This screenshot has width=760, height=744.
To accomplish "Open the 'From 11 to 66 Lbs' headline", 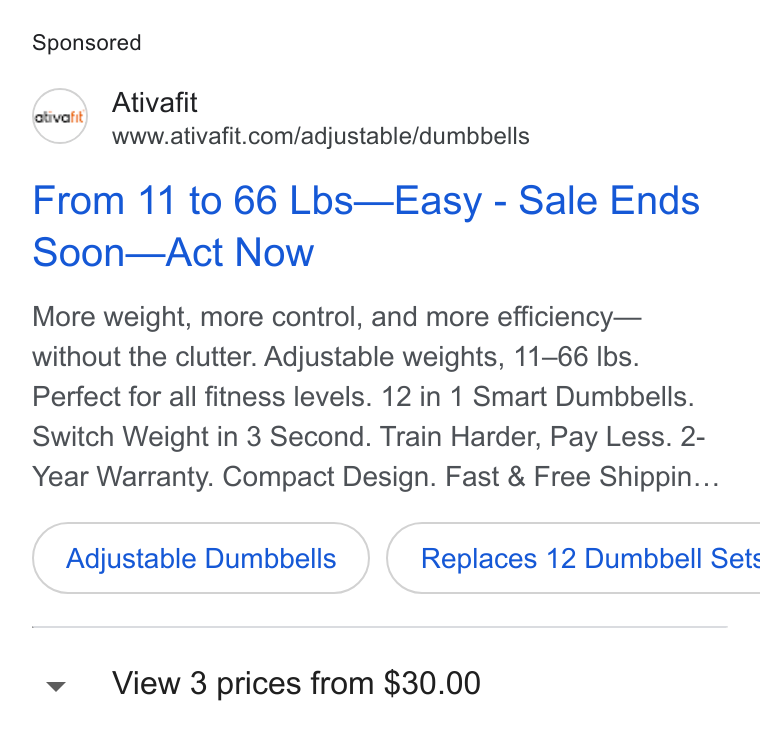I will 366,226.
